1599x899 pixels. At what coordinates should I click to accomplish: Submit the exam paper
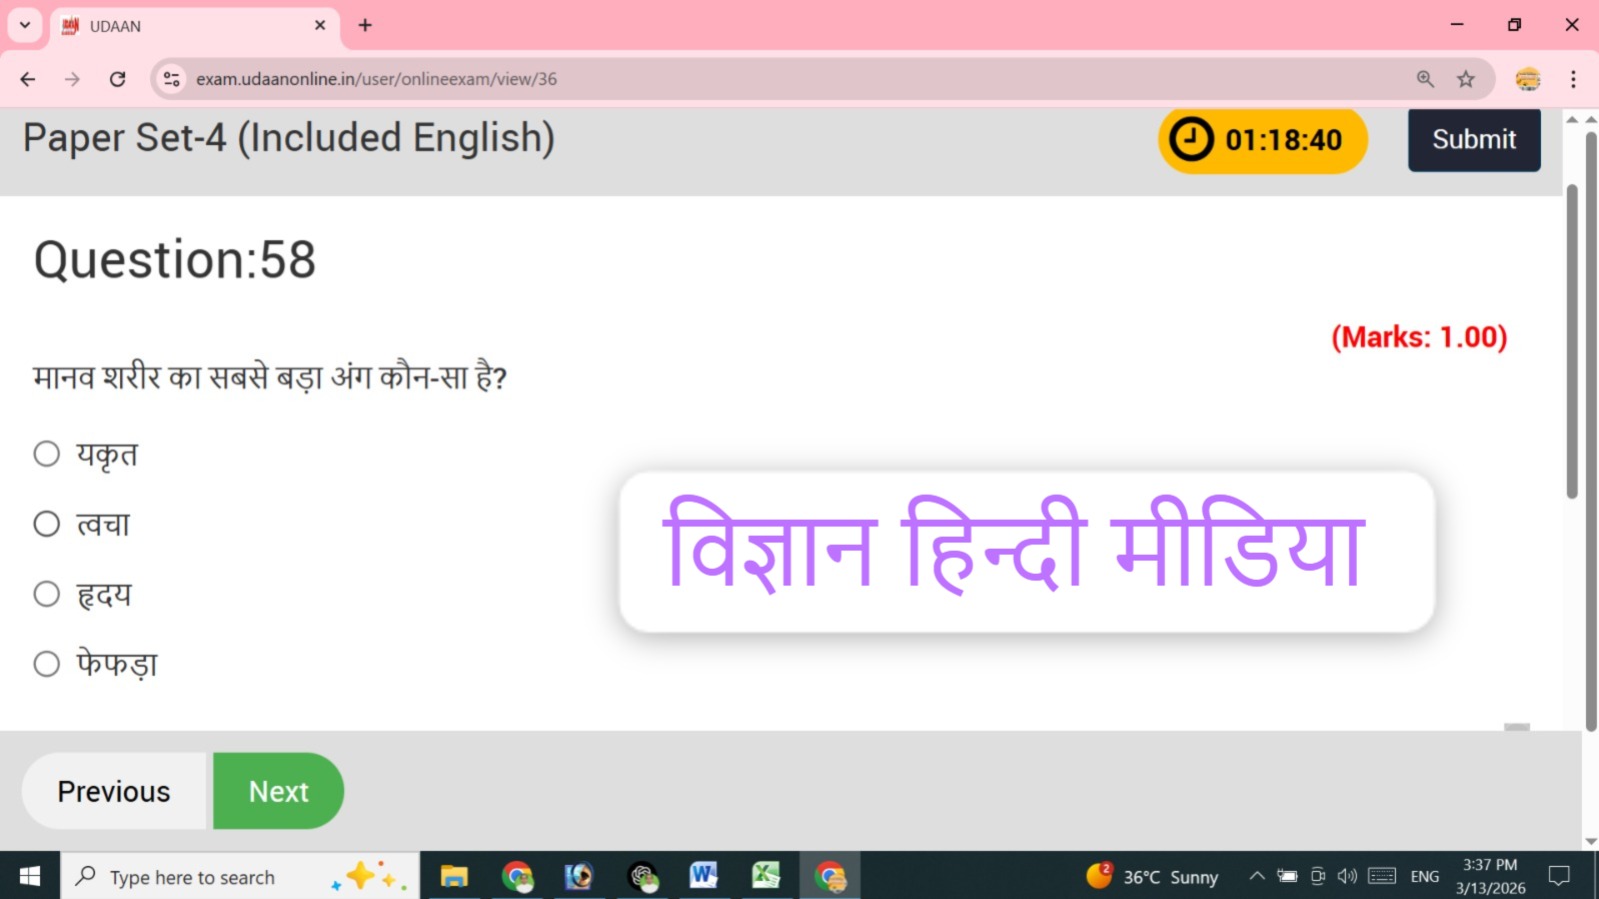(x=1474, y=140)
